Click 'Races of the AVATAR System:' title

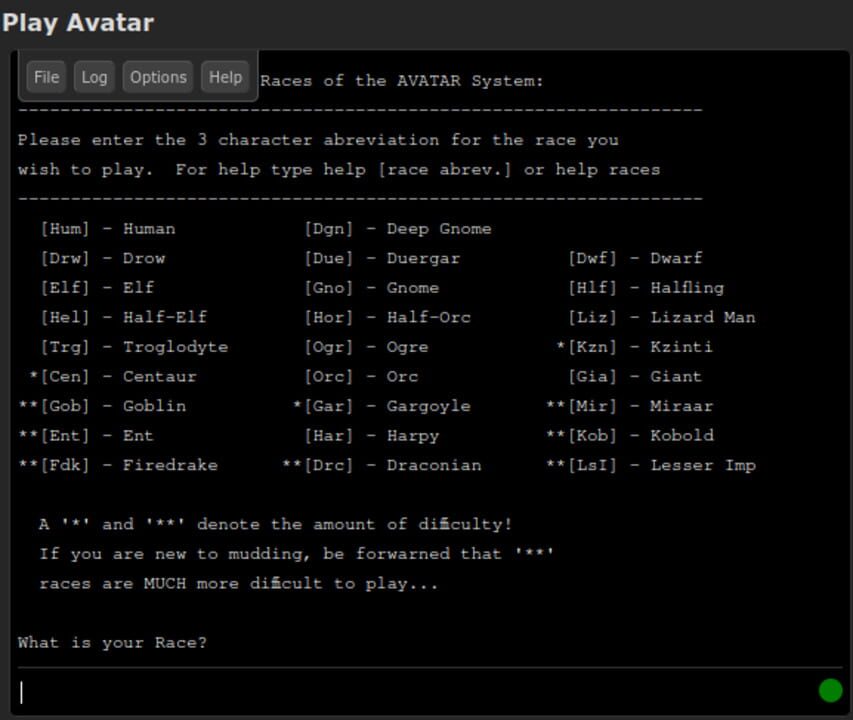[x=401, y=80]
